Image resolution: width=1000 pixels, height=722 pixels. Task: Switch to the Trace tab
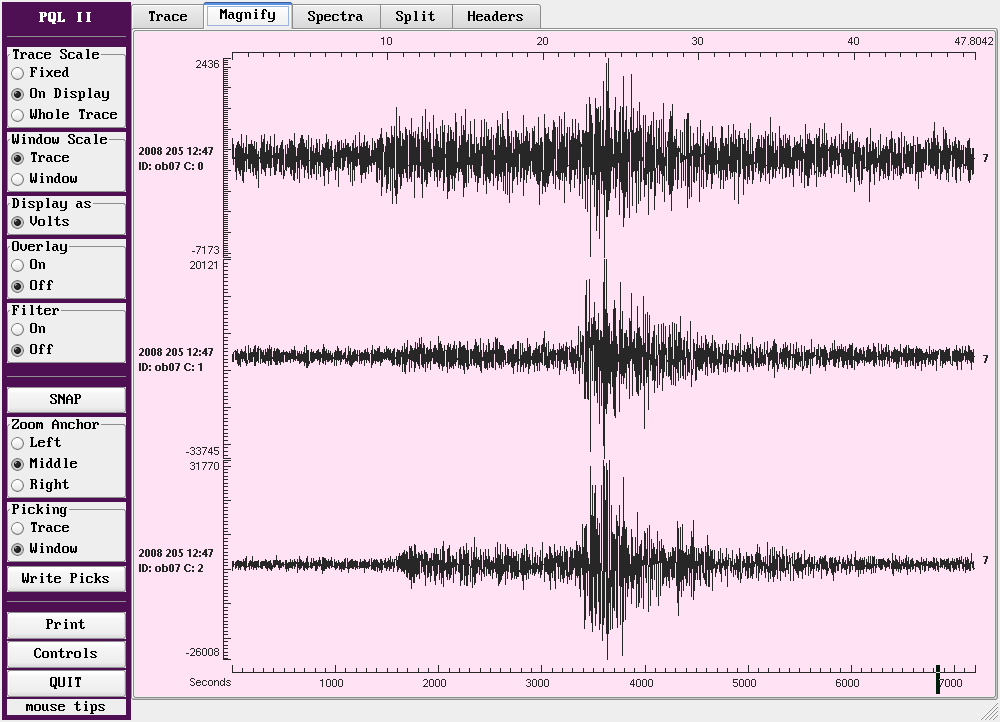coord(167,16)
